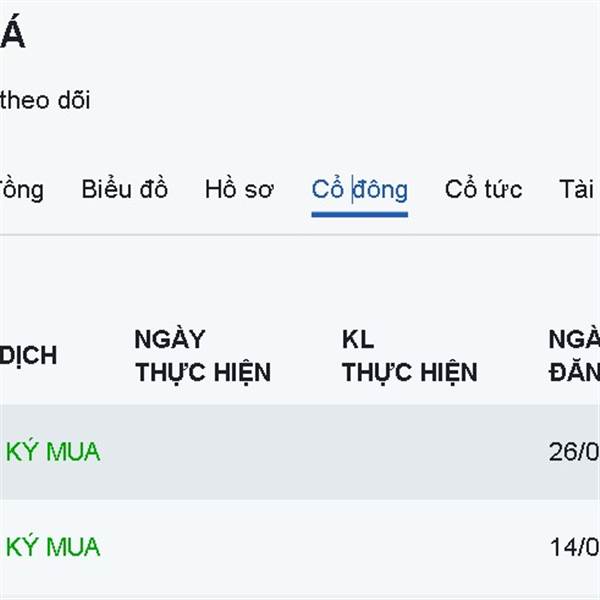This screenshot has height=600, width=600.
Task: Open the Biểu đồ tab
Action: click(x=124, y=189)
